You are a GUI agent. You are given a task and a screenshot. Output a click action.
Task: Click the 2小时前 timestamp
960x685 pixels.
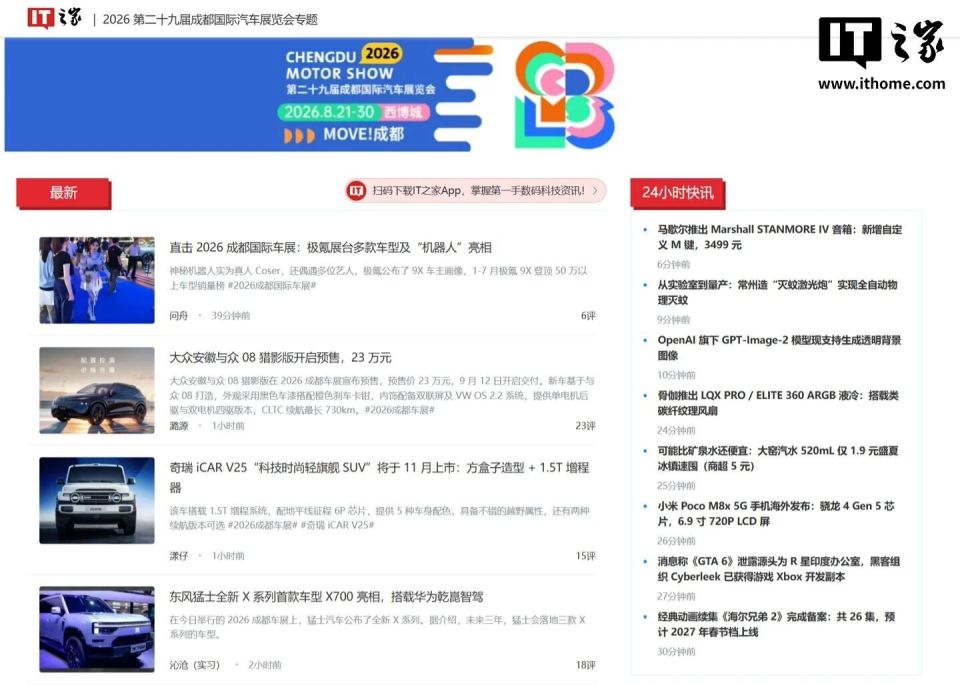click(x=264, y=665)
